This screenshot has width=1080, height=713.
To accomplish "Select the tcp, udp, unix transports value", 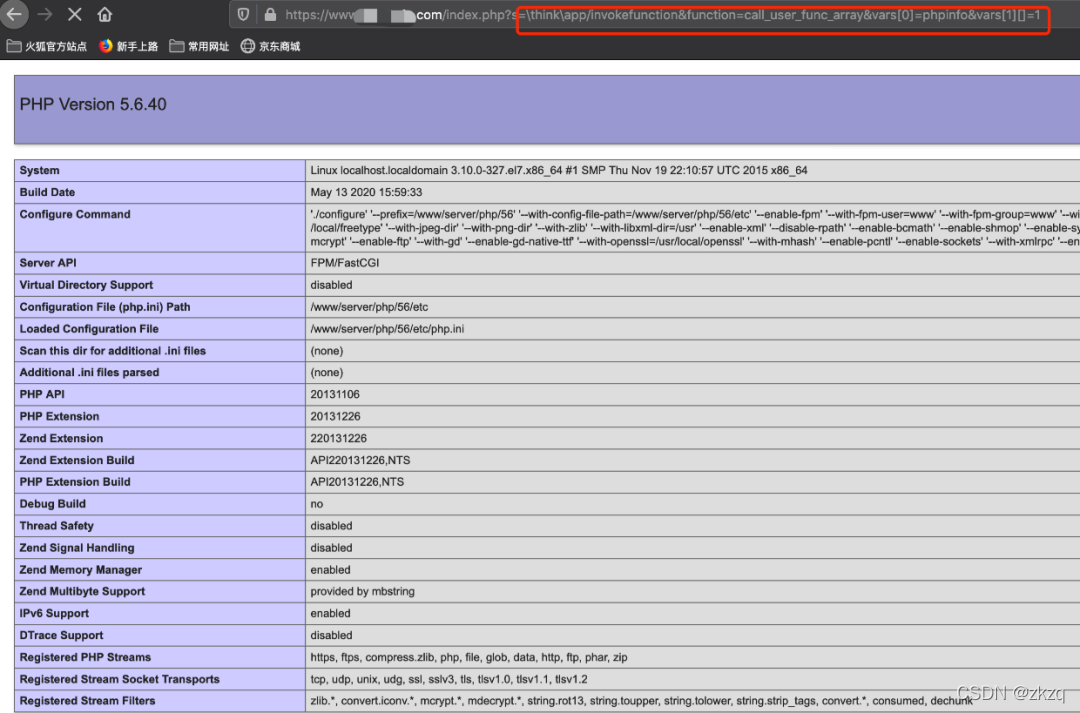I will pyautogui.click(x=448, y=679).
